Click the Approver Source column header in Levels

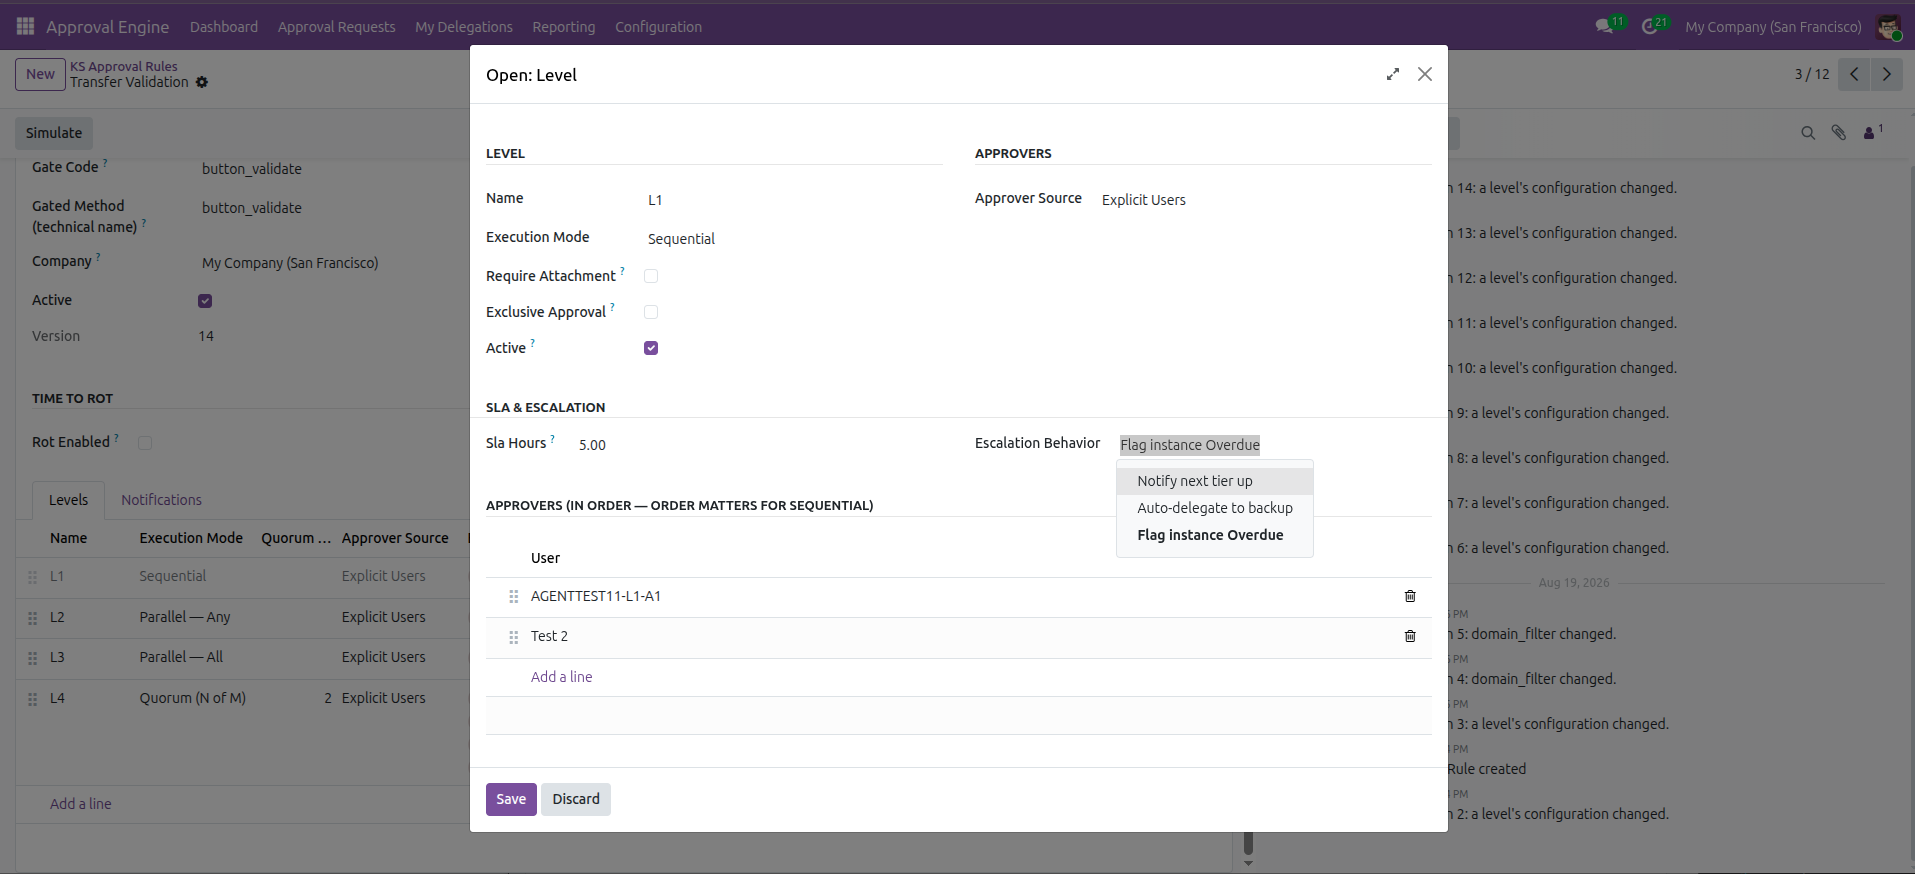[x=395, y=538]
